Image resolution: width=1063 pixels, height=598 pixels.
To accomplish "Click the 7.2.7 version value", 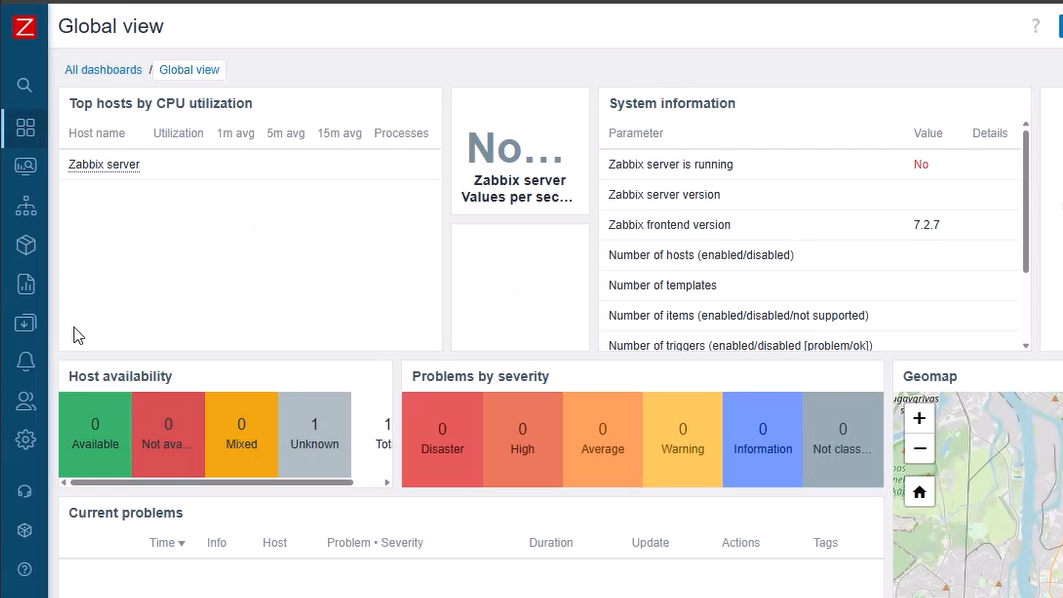I will tap(927, 225).
